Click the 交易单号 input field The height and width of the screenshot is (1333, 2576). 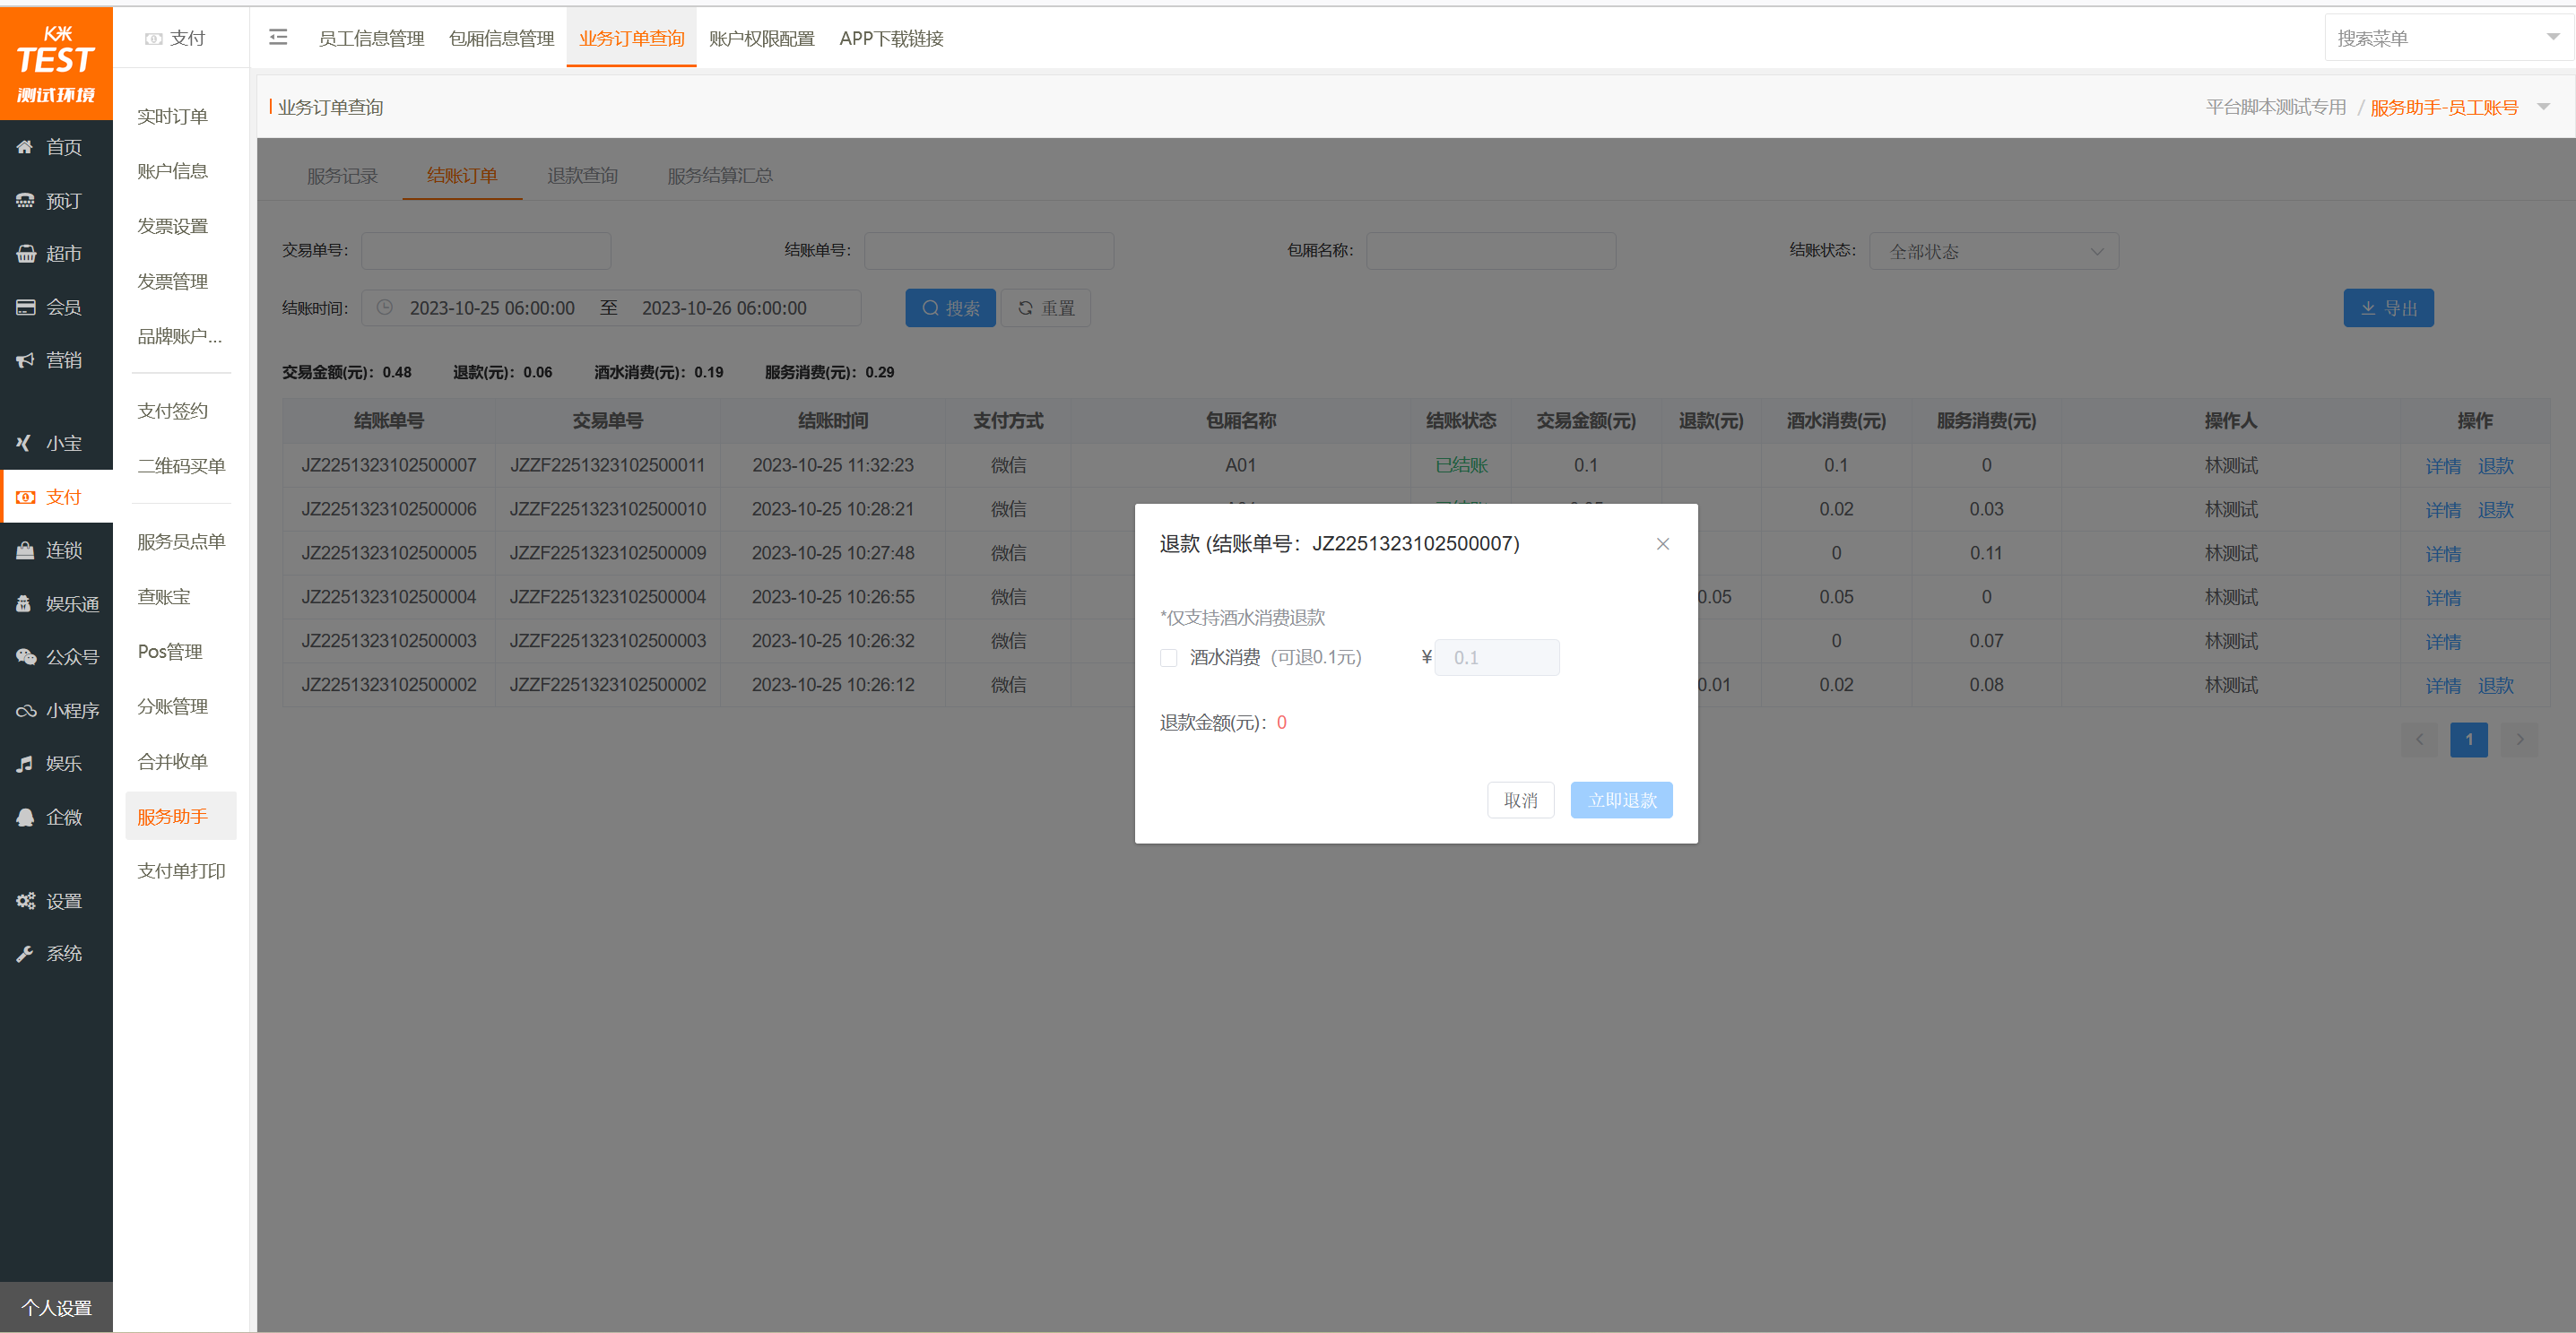tap(486, 251)
